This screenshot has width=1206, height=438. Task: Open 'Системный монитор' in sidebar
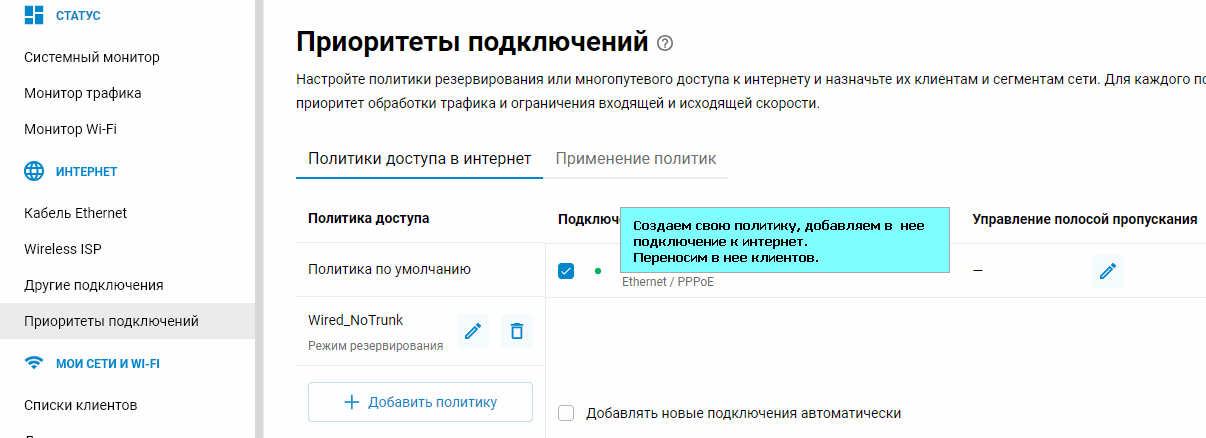[x=92, y=57]
